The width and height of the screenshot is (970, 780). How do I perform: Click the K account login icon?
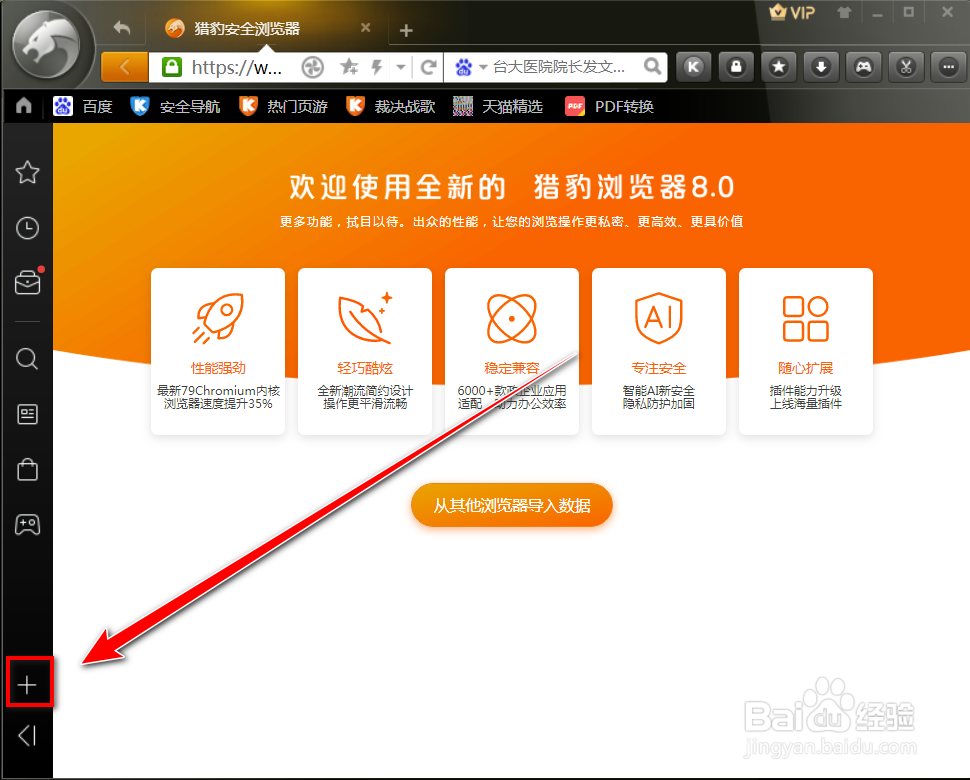click(693, 67)
